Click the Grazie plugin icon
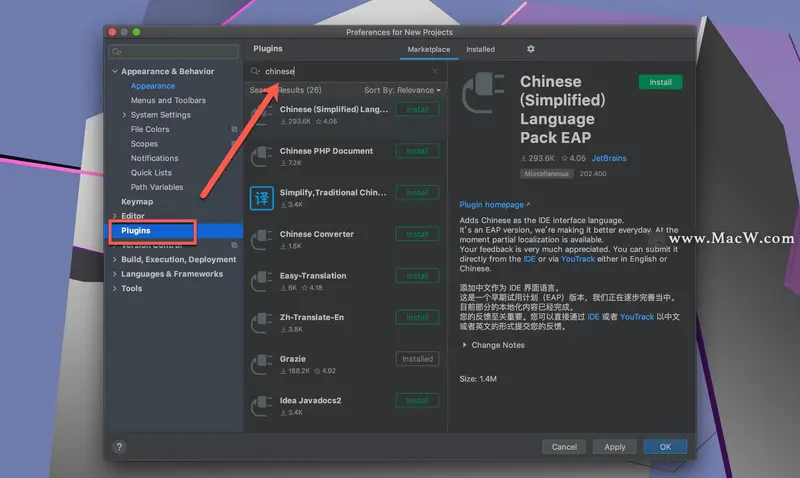 [x=262, y=364]
